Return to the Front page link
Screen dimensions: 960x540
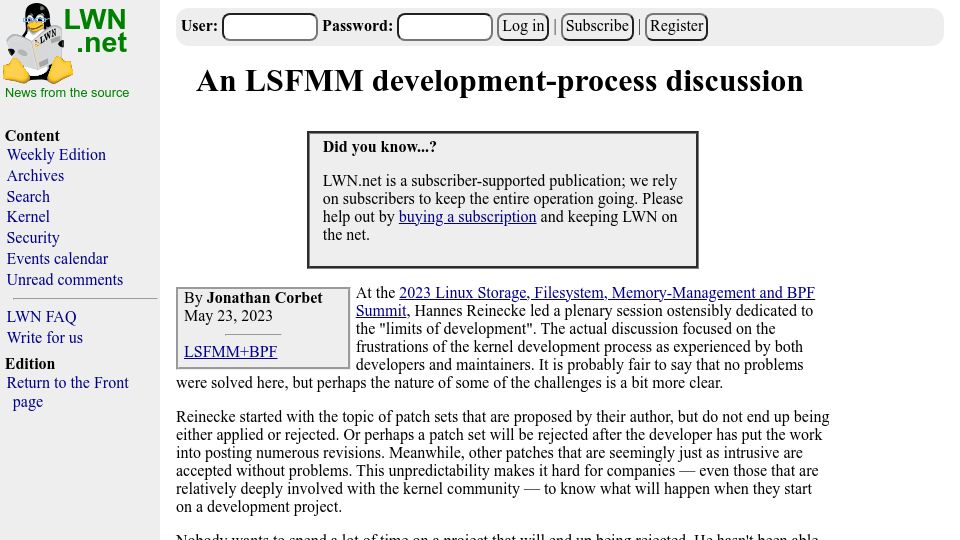coord(67,392)
